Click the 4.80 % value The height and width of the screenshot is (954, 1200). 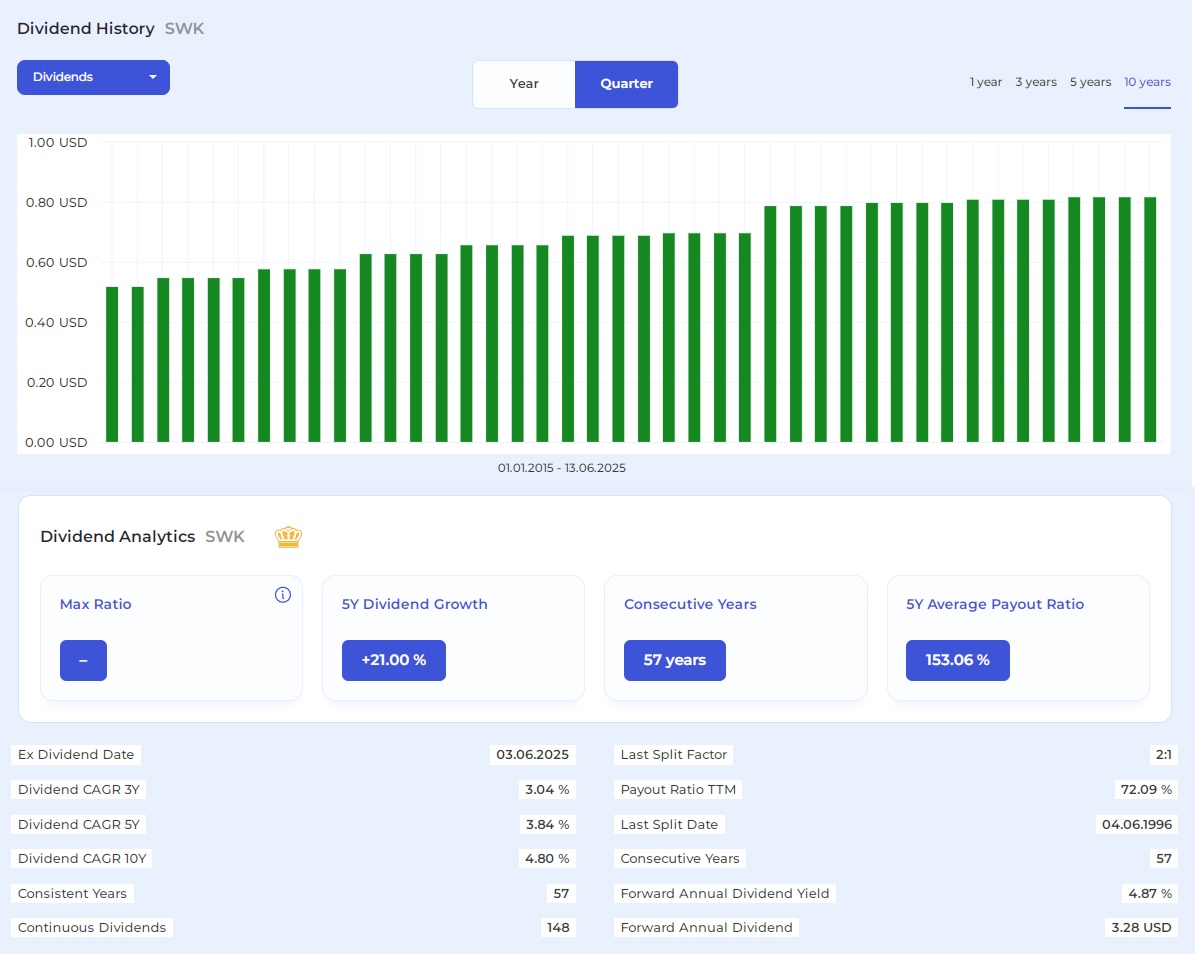point(547,859)
